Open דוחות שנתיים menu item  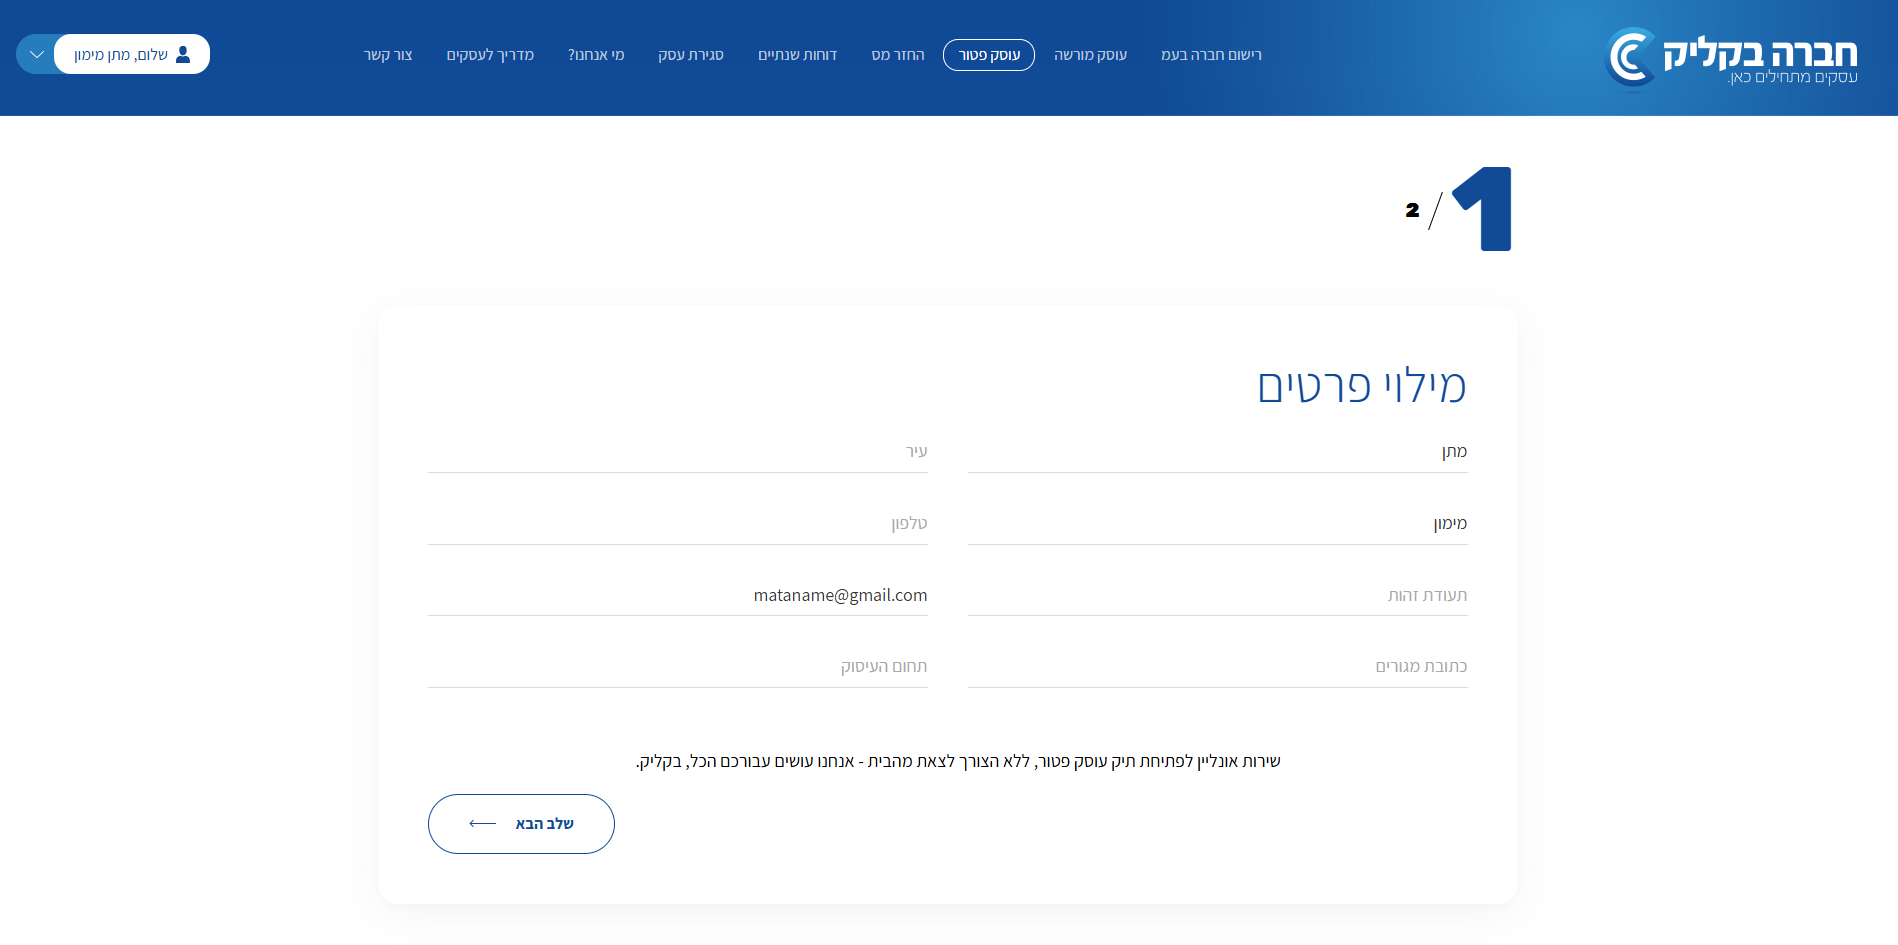tap(797, 55)
